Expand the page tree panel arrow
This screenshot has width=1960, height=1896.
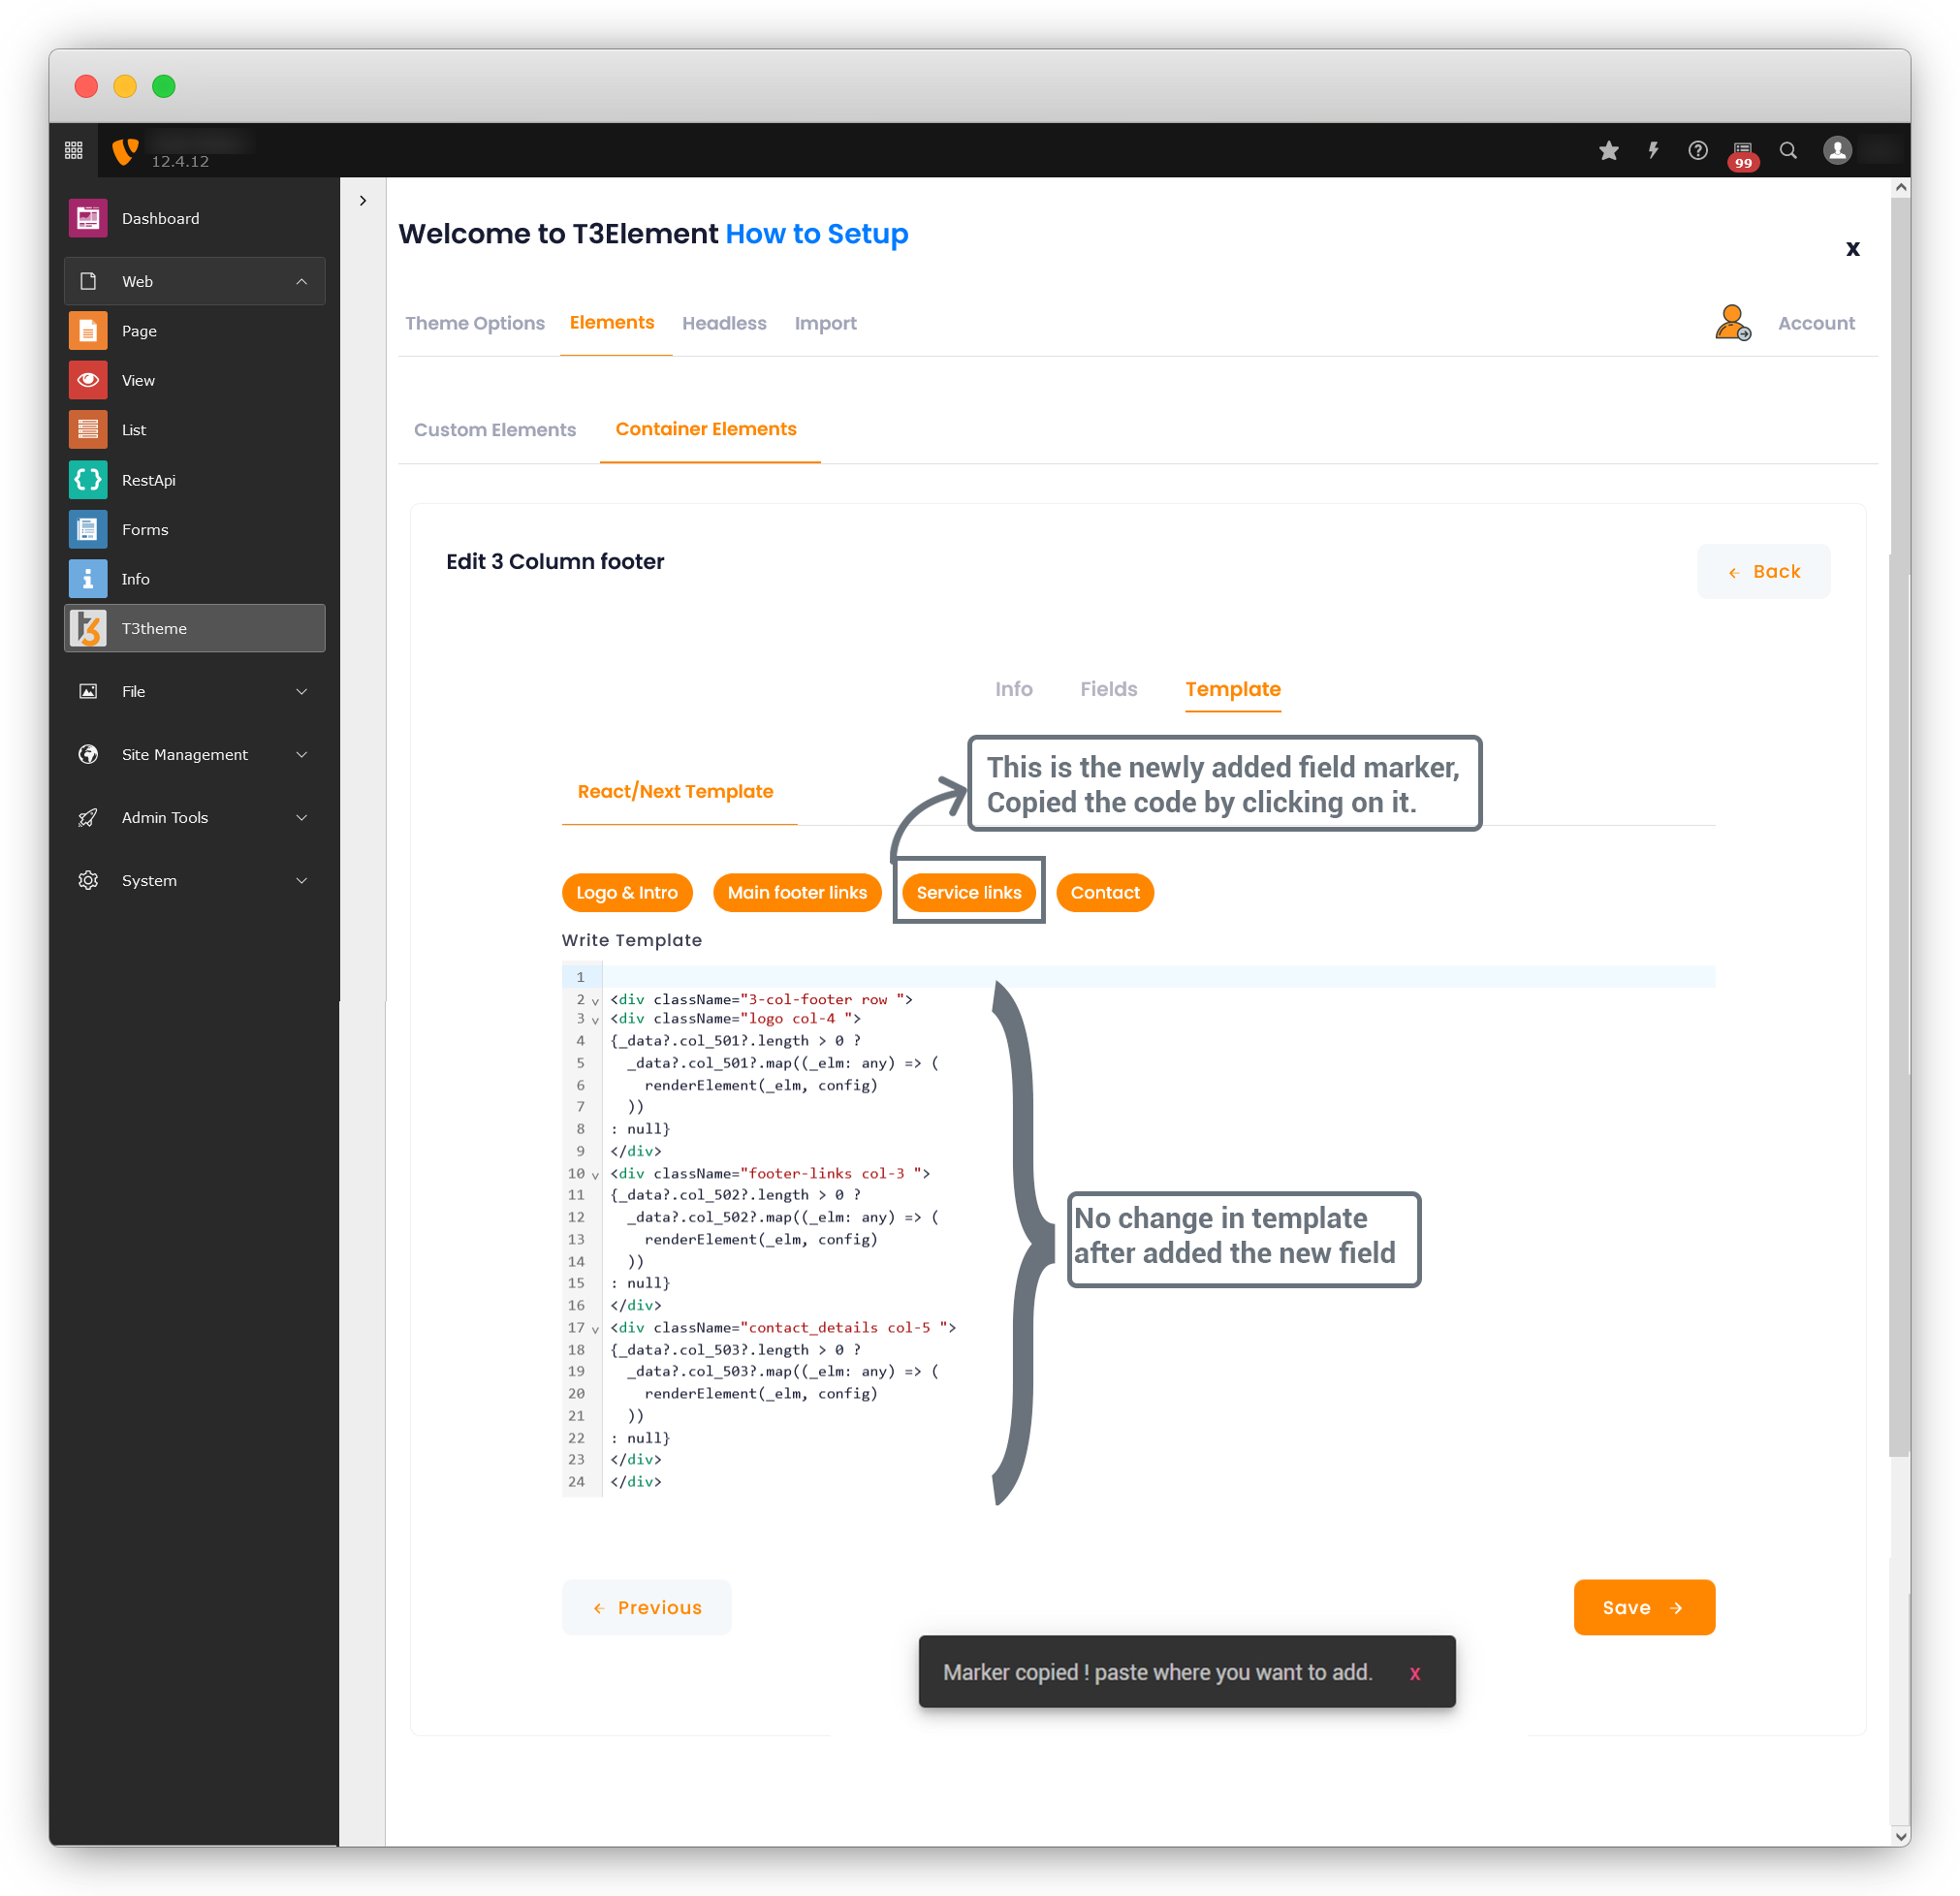click(363, 200)
